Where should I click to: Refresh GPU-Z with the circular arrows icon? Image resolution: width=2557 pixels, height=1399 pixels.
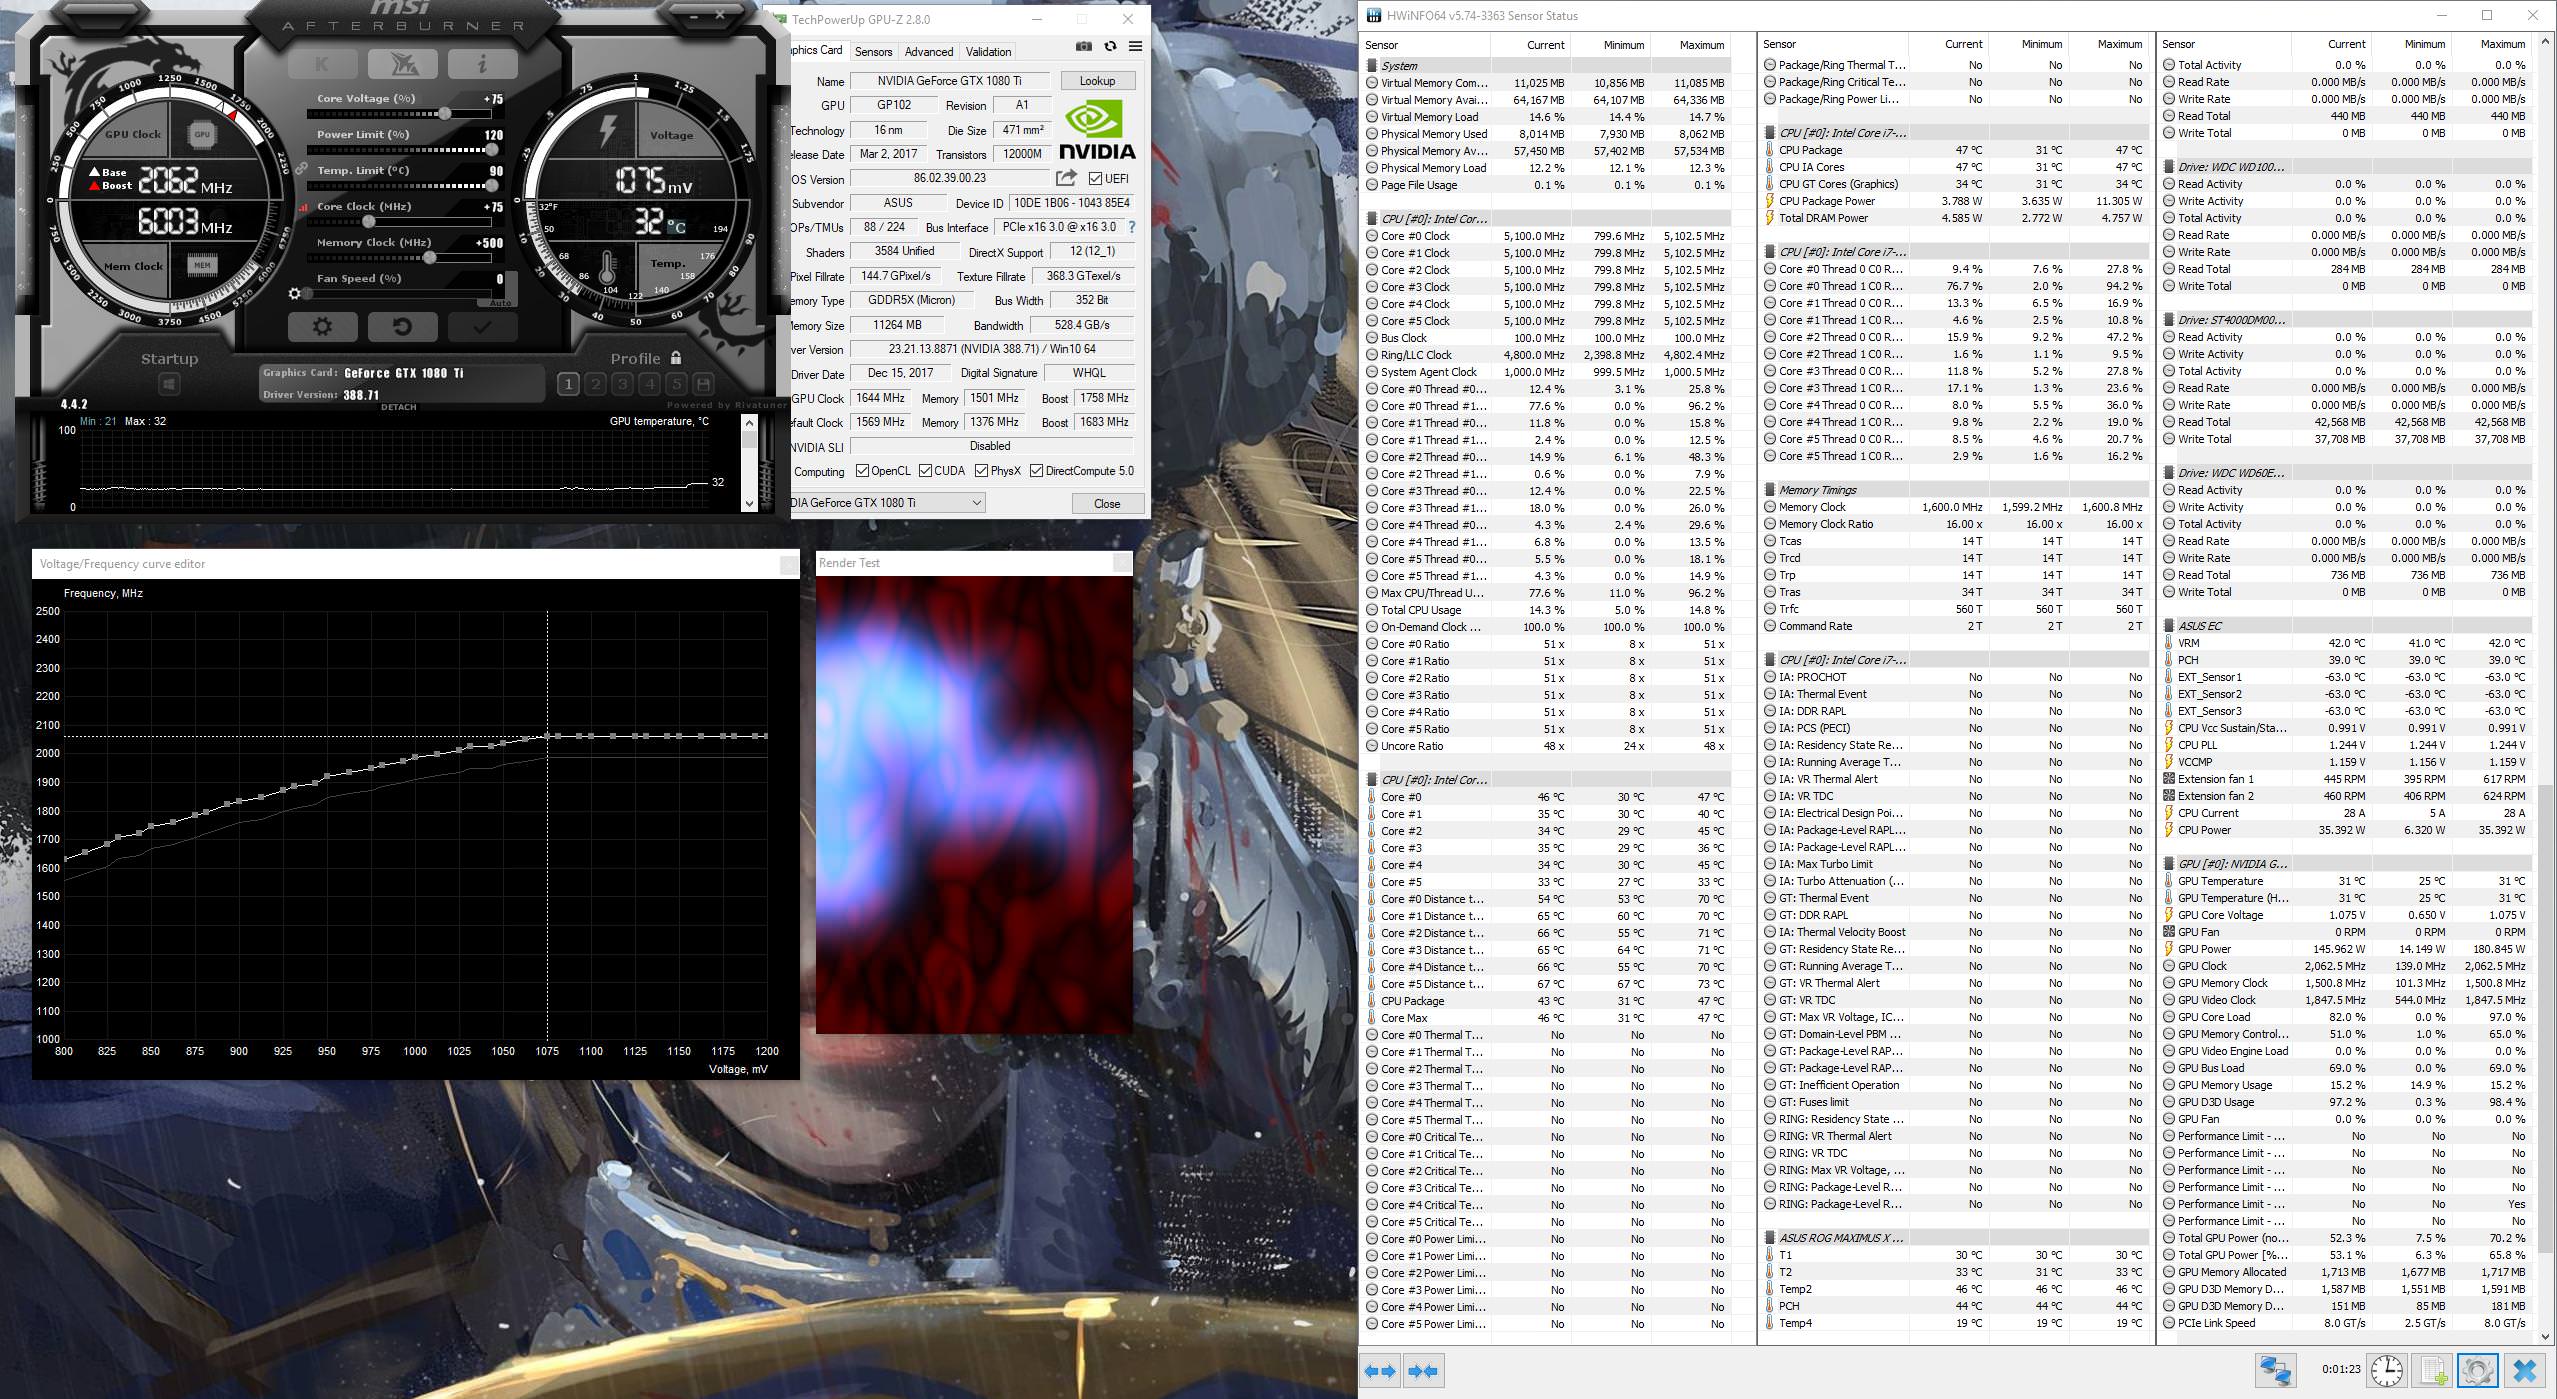[1109, 46]
